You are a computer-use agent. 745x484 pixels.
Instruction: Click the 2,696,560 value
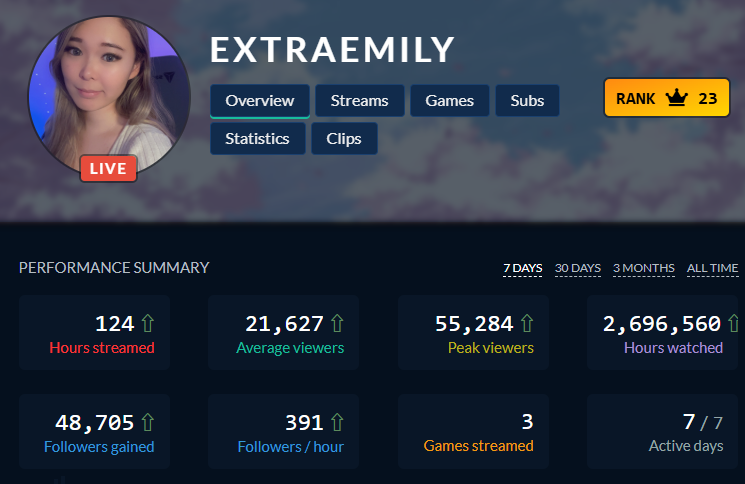pos(662,324)
